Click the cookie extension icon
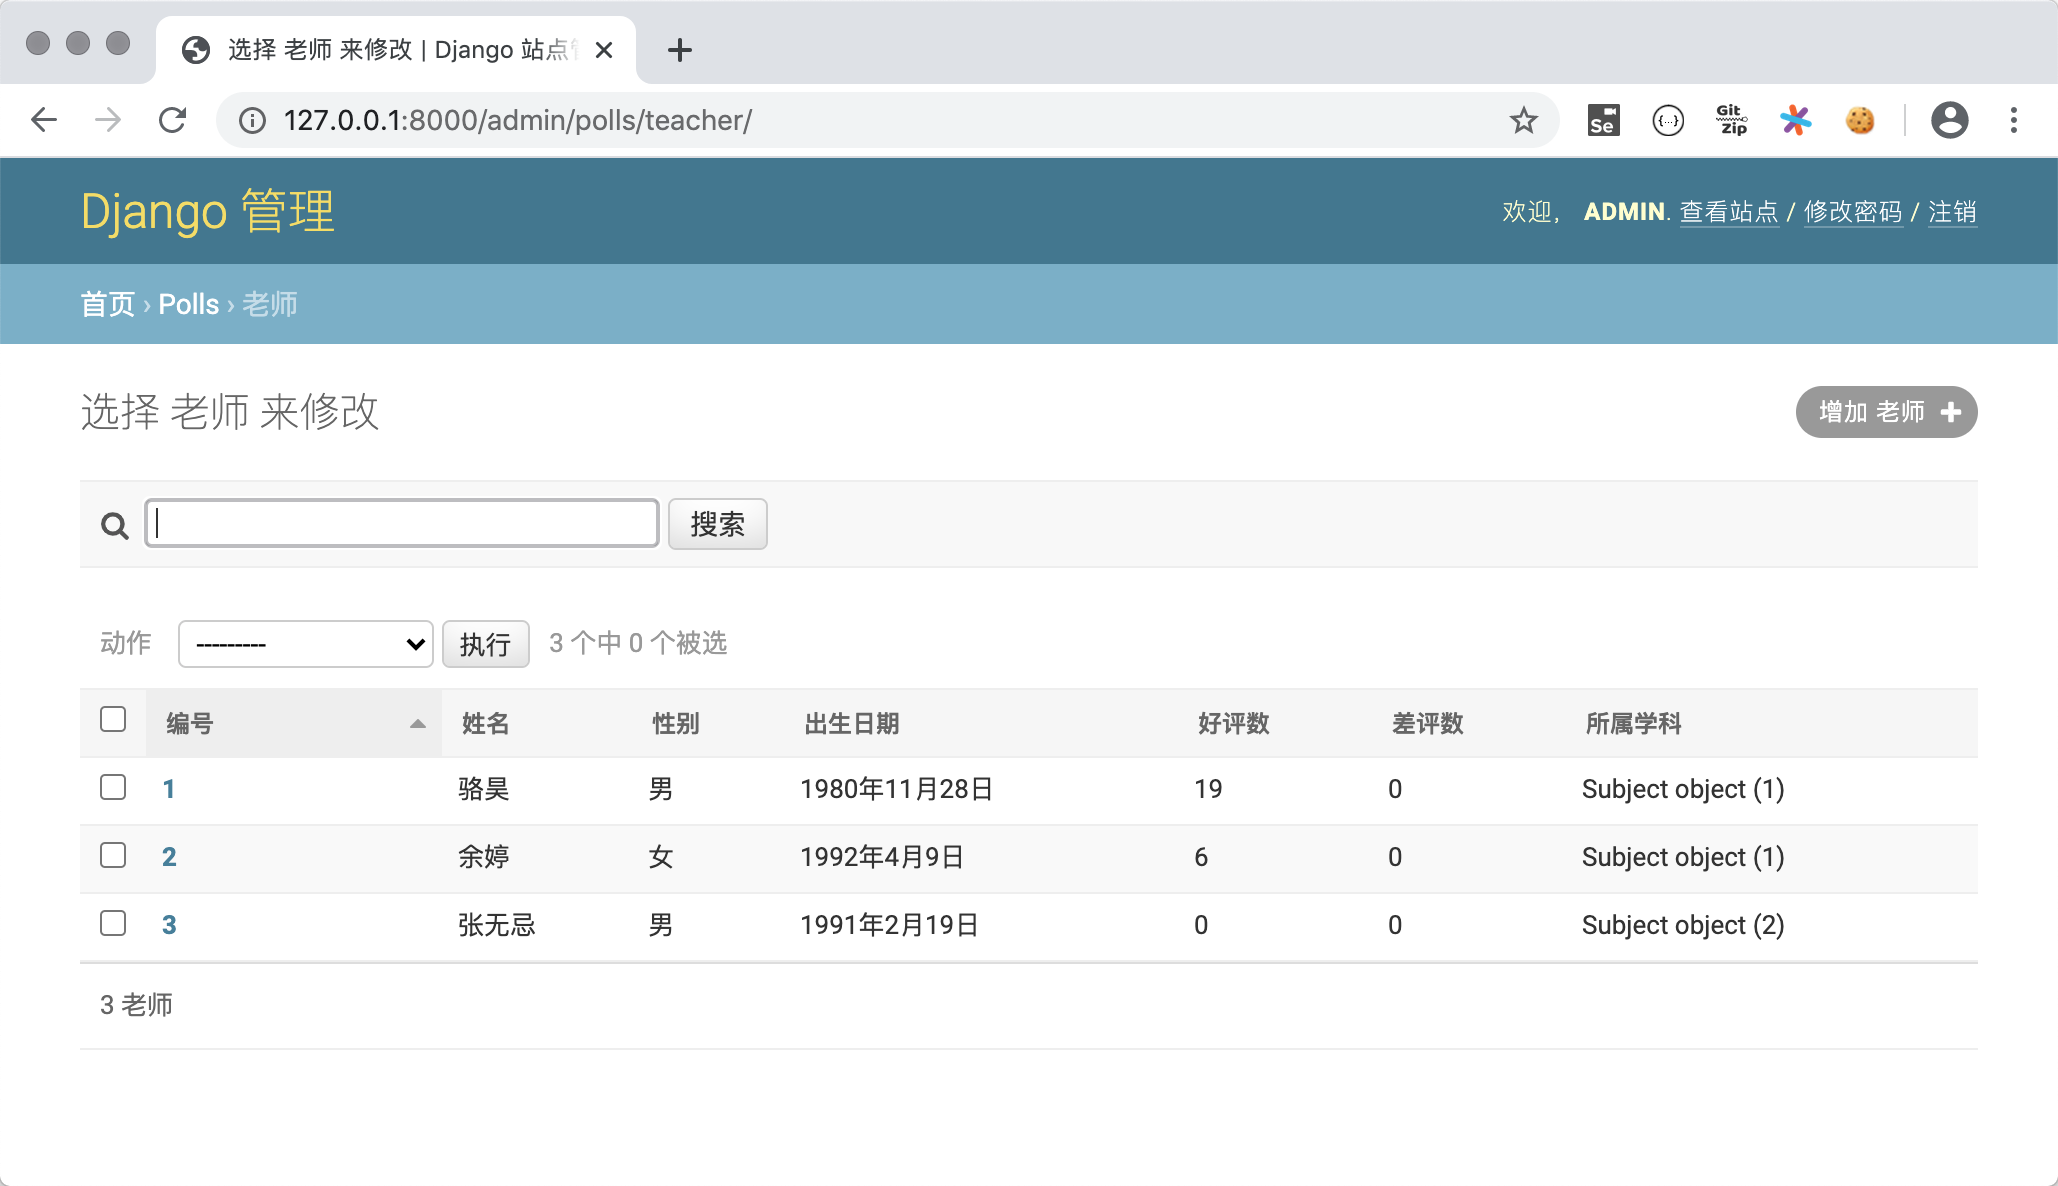The height and width of the screenshot is (1186, 2058). (1859, 120)
